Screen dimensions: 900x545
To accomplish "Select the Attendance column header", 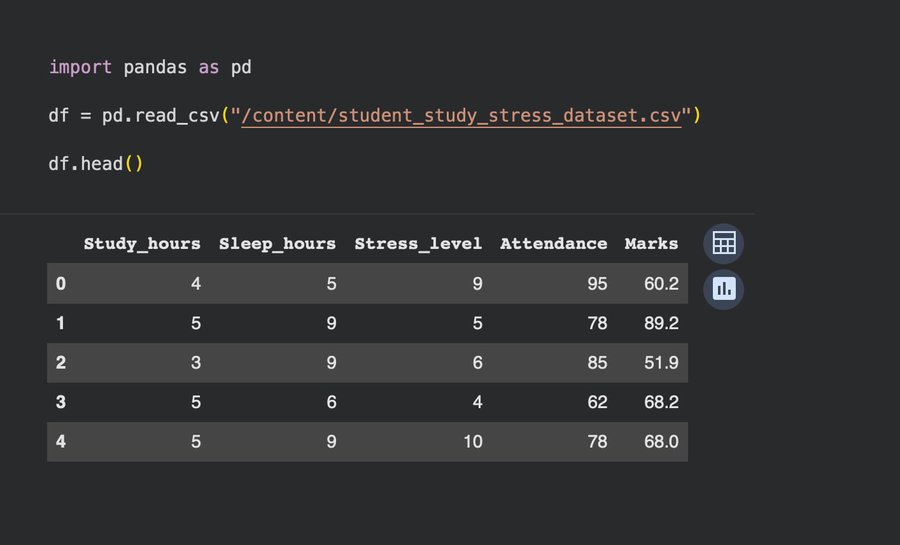I will click(553, 243).
